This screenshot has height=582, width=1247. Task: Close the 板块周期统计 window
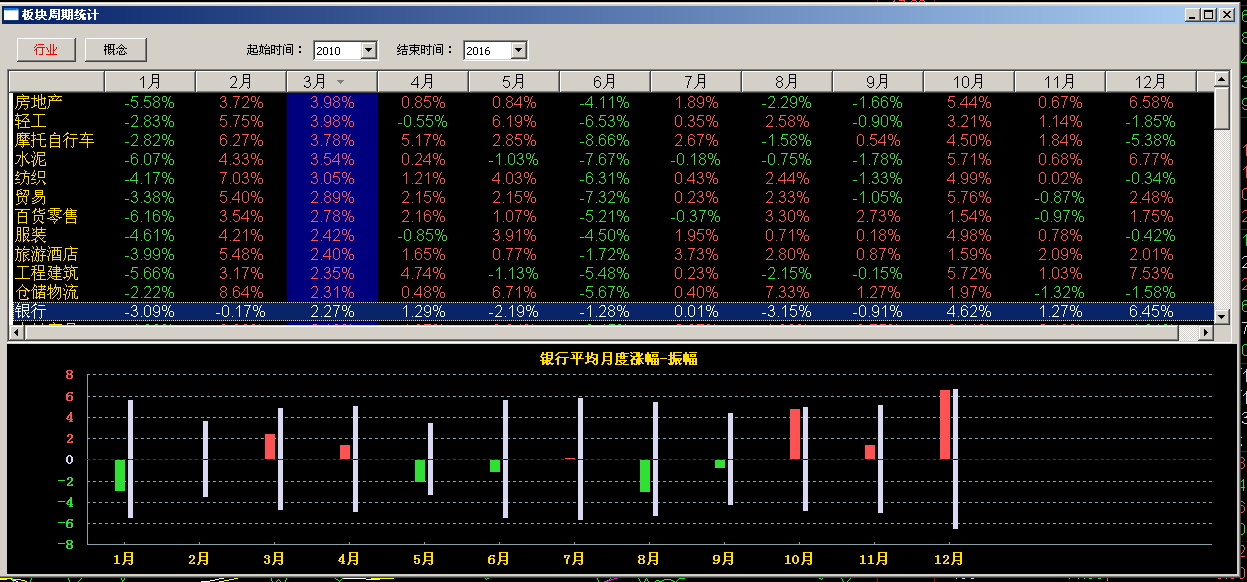(1225, 15)
